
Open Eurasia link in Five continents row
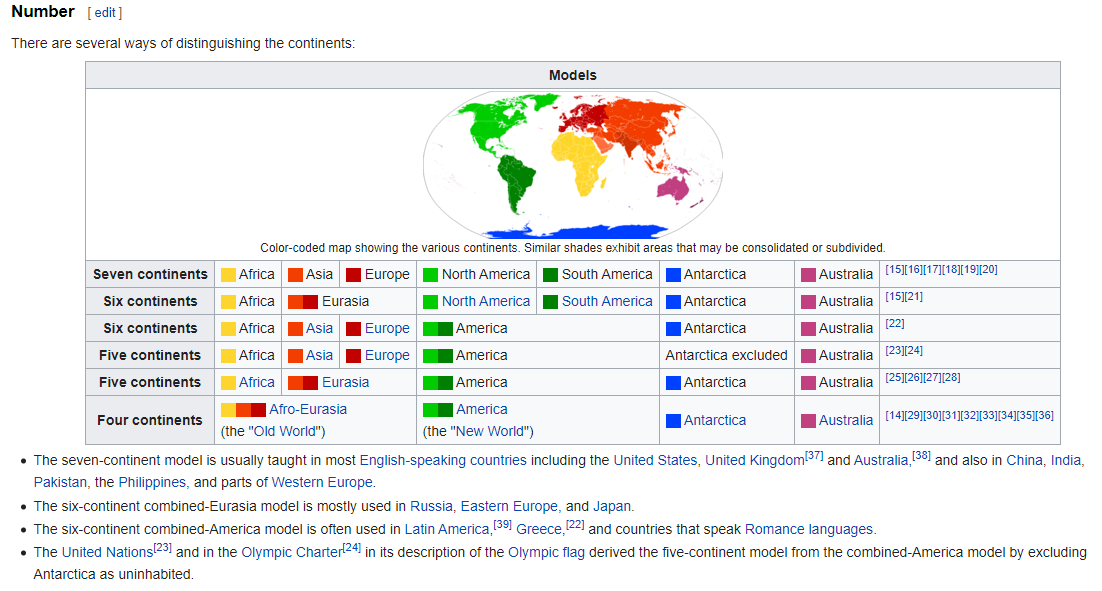345,382
